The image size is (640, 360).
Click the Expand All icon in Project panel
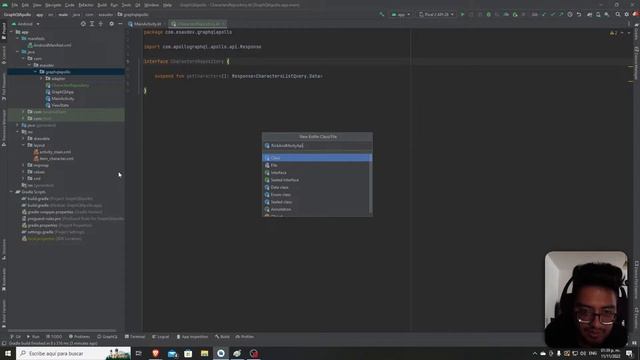click(x=92, y=24)
